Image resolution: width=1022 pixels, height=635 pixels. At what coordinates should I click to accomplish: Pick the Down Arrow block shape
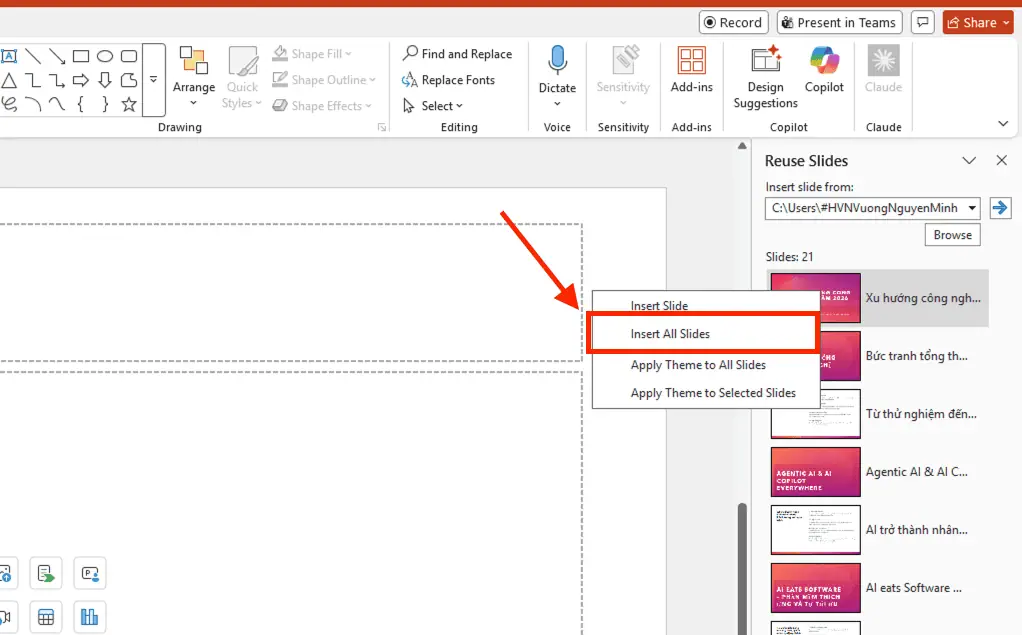click(105, 80)
